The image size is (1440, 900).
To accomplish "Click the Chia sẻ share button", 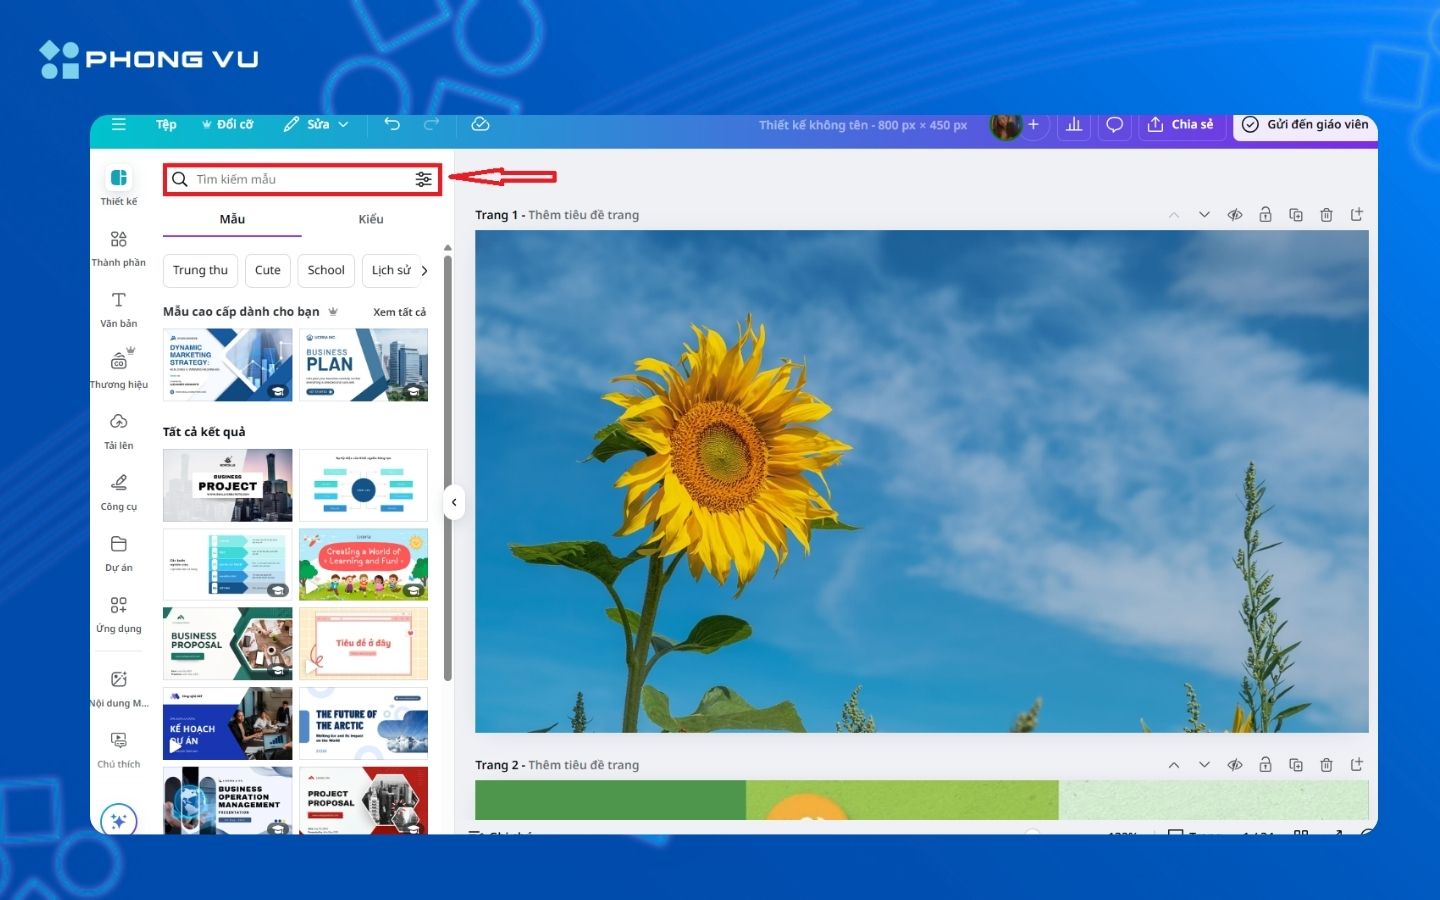I will tap(1181, 124).
